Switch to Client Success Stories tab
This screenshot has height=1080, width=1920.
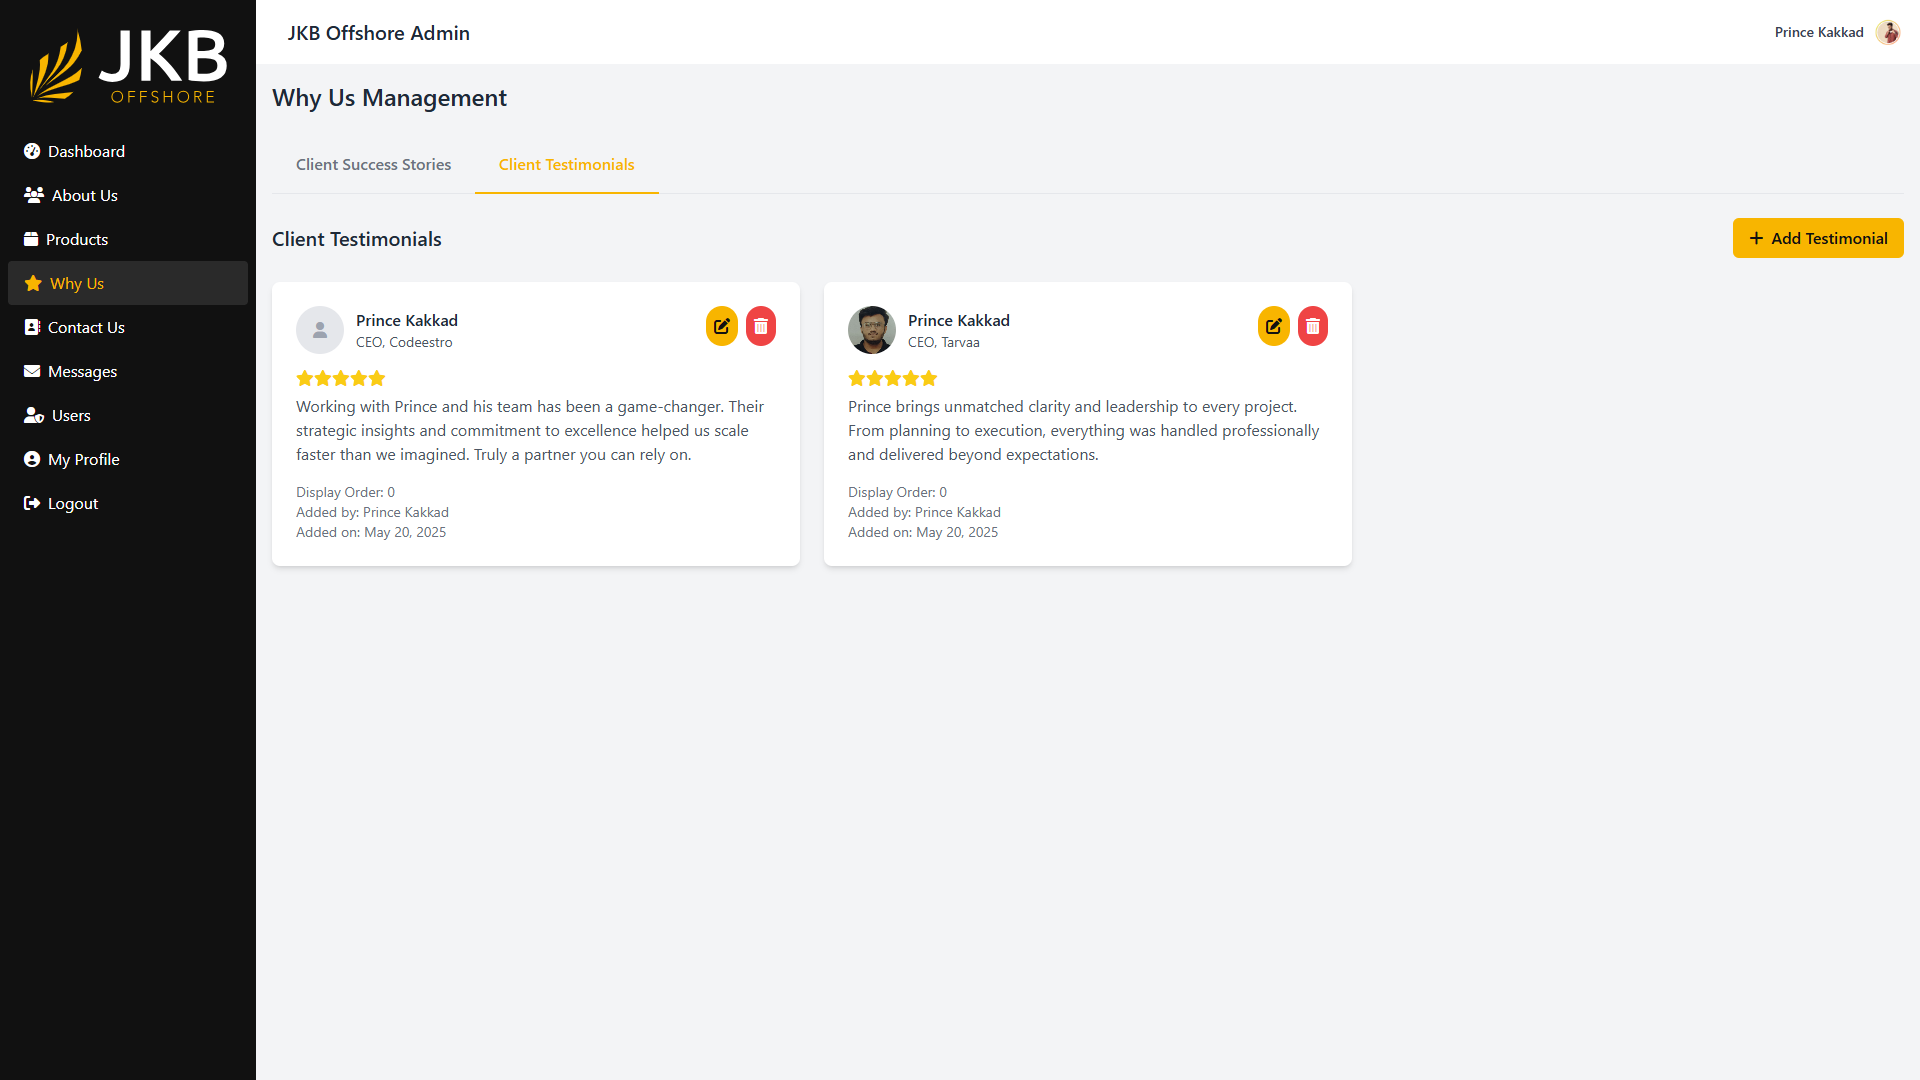pyautogui.click(x=373, y=165)
